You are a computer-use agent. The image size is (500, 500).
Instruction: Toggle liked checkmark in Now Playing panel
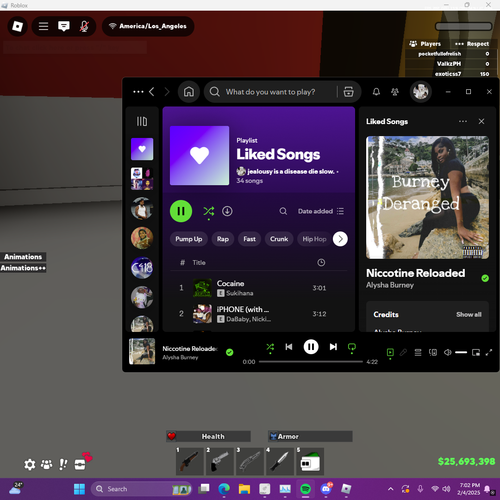[x=485, y=278]
